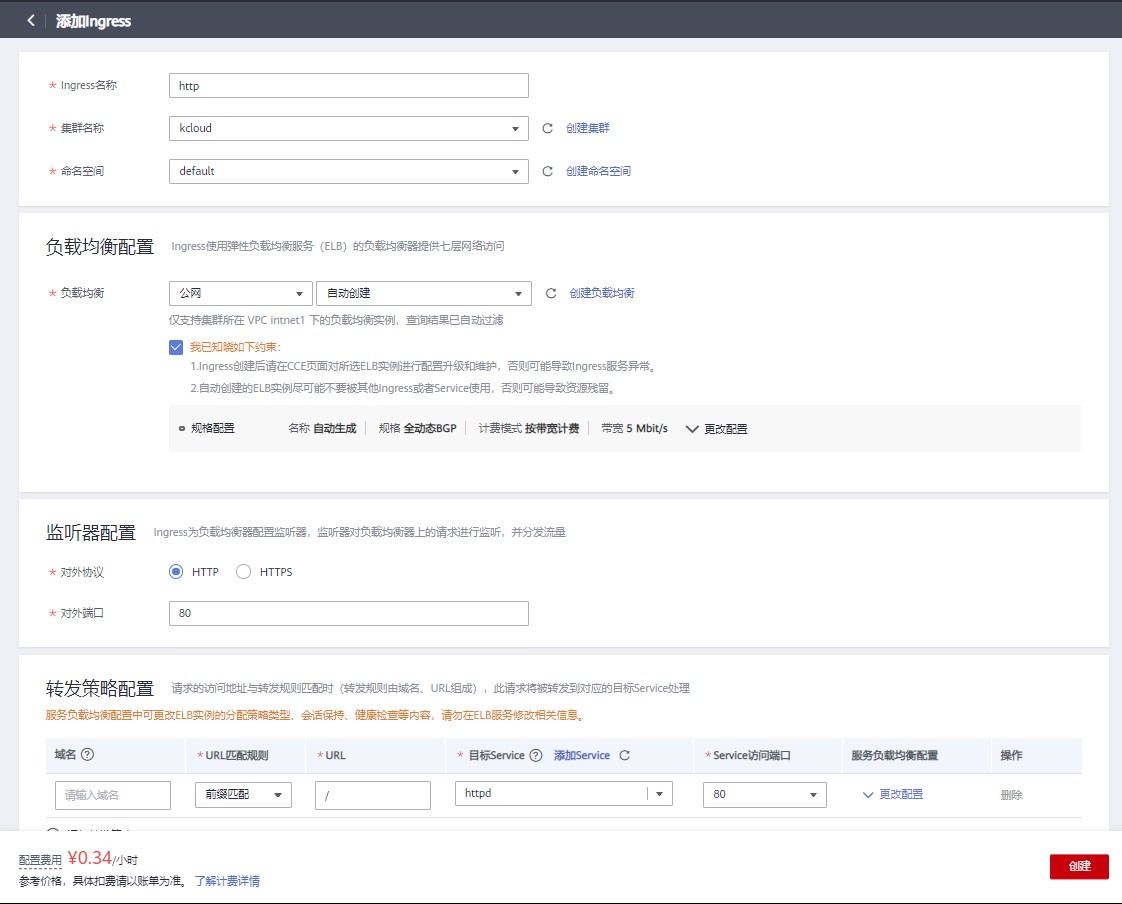Click the Ingress名称 input field
The image size is (1122, 904).
pos(348,85)
